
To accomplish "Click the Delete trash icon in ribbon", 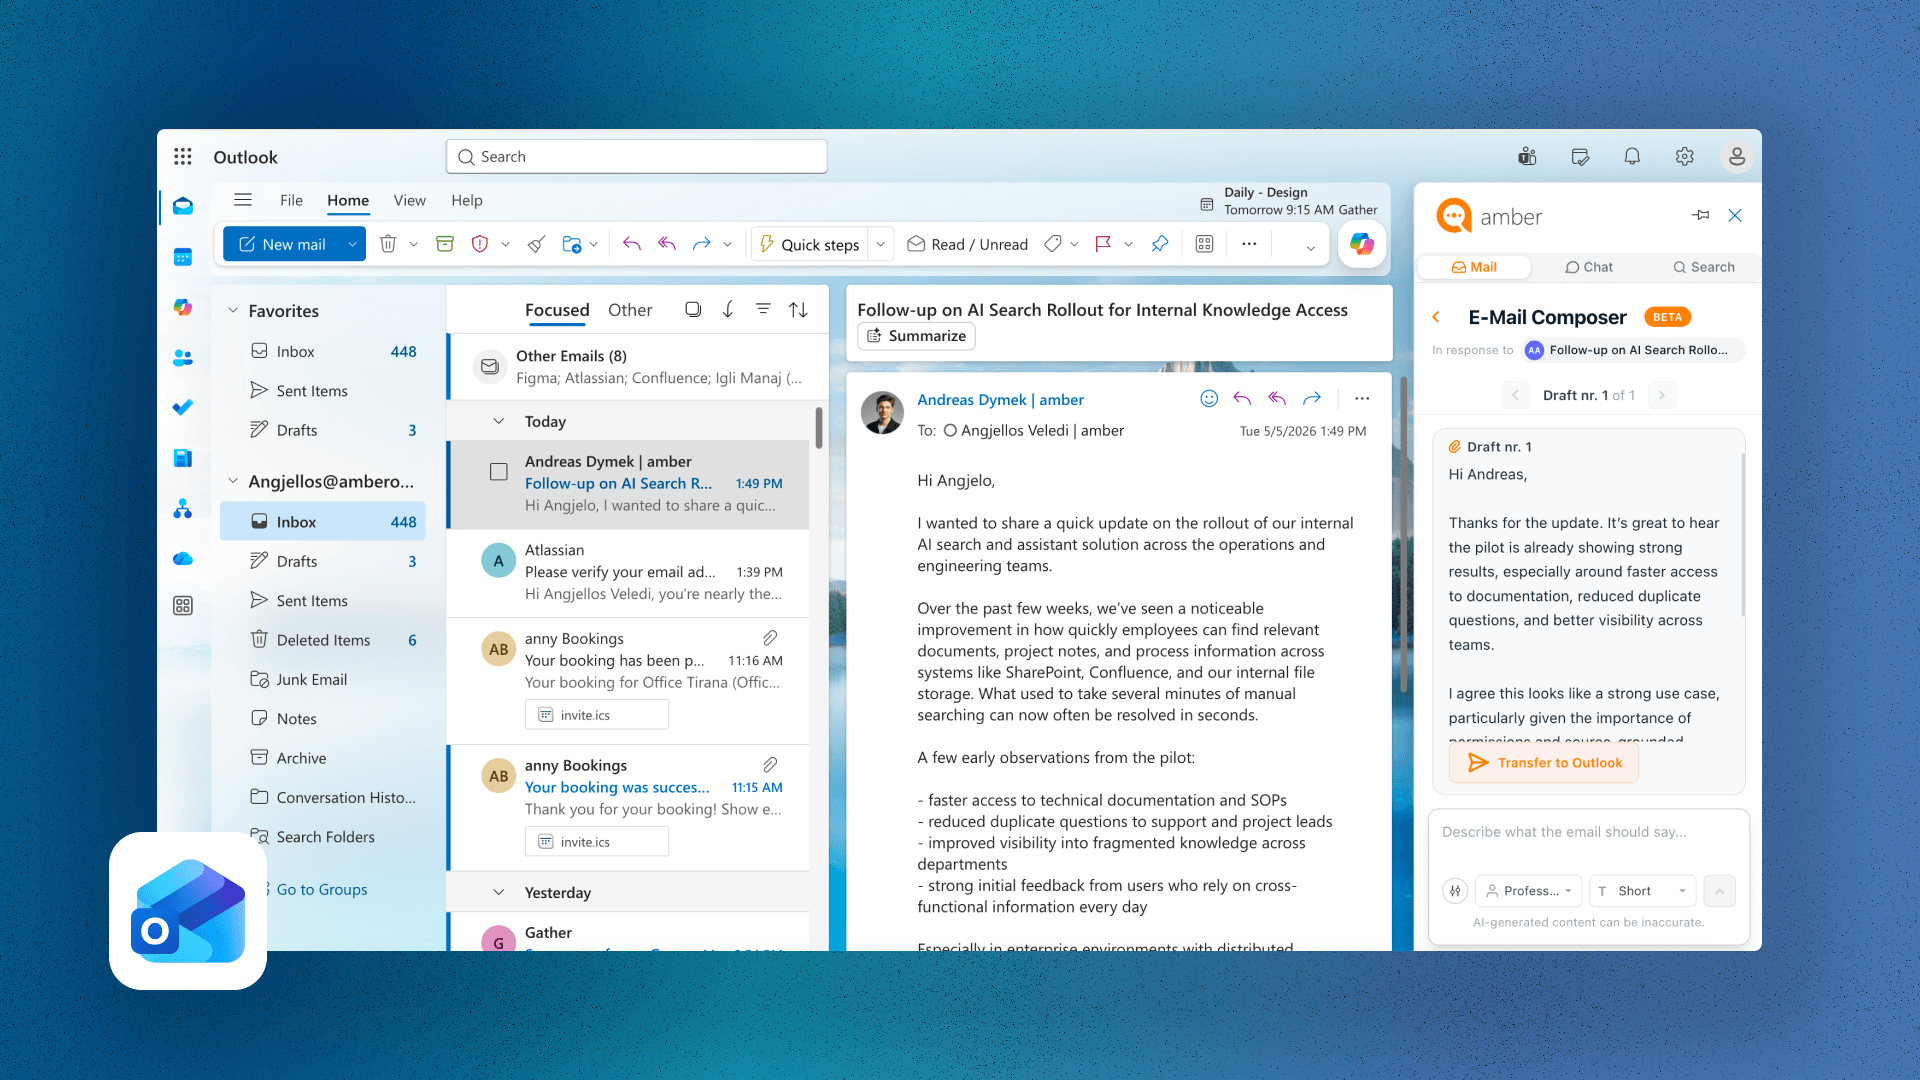I will click(x=388, y=244).
